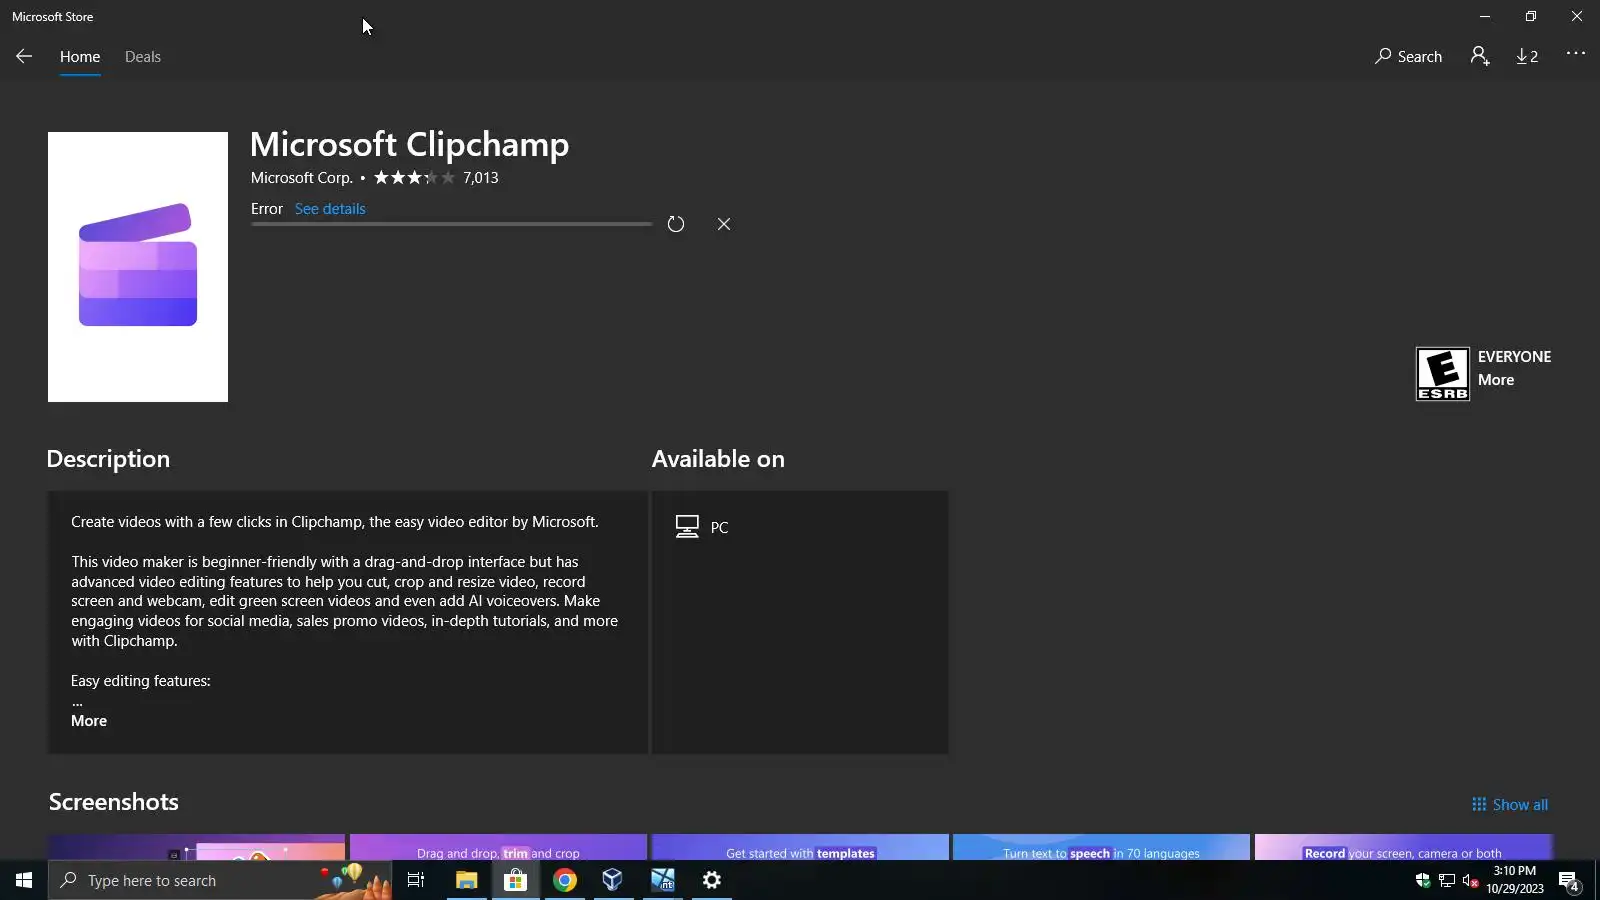Switch to the Home tab
1600x900 pixels.
[x=80, y=57]
